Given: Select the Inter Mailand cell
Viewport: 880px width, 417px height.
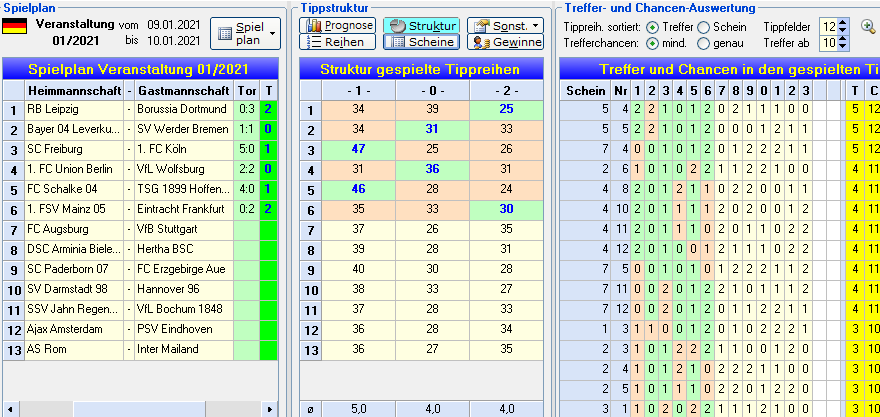Looking at the screenshot, I should [x=184, y=349].
